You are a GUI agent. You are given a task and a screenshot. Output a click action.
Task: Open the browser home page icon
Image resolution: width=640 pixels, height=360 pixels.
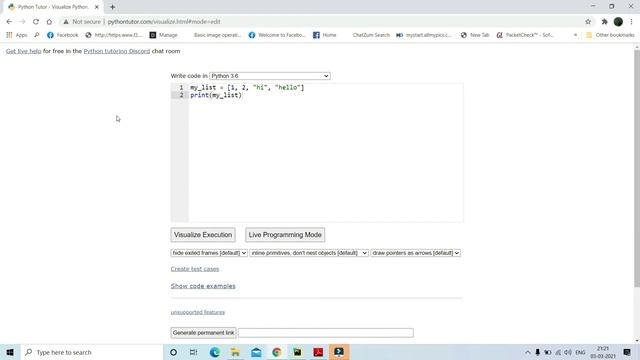49,22
